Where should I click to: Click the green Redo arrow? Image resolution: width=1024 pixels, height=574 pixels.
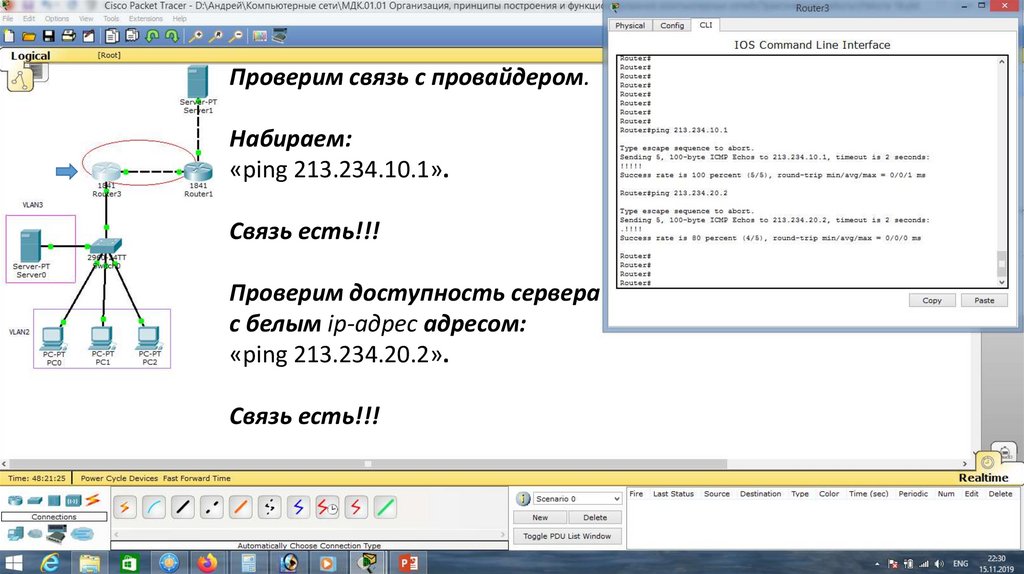click(x=172, y=36)
